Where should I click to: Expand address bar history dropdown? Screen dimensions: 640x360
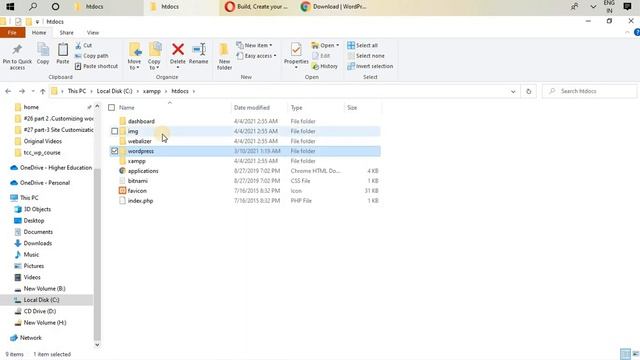pos(513,91)
